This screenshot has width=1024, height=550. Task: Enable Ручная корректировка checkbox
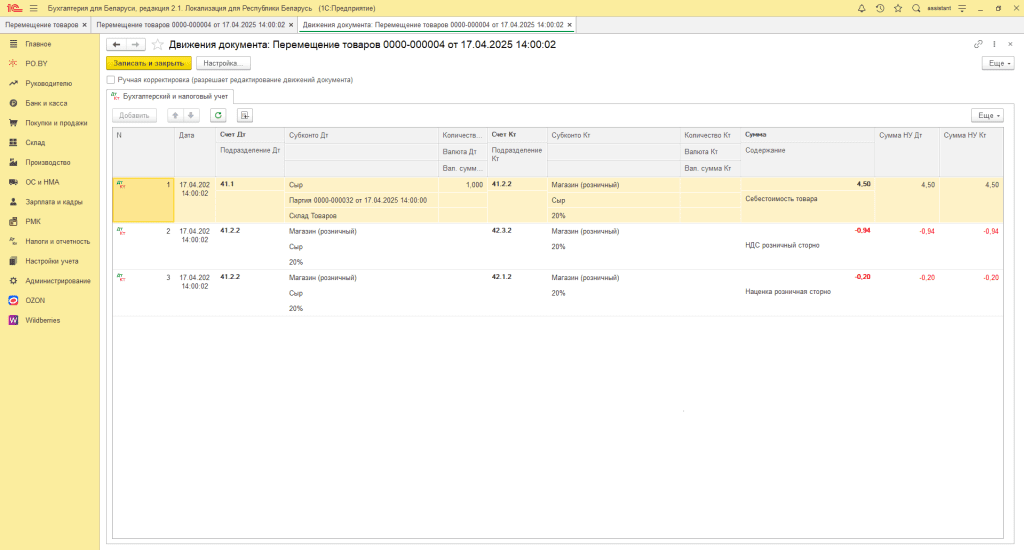111,80
